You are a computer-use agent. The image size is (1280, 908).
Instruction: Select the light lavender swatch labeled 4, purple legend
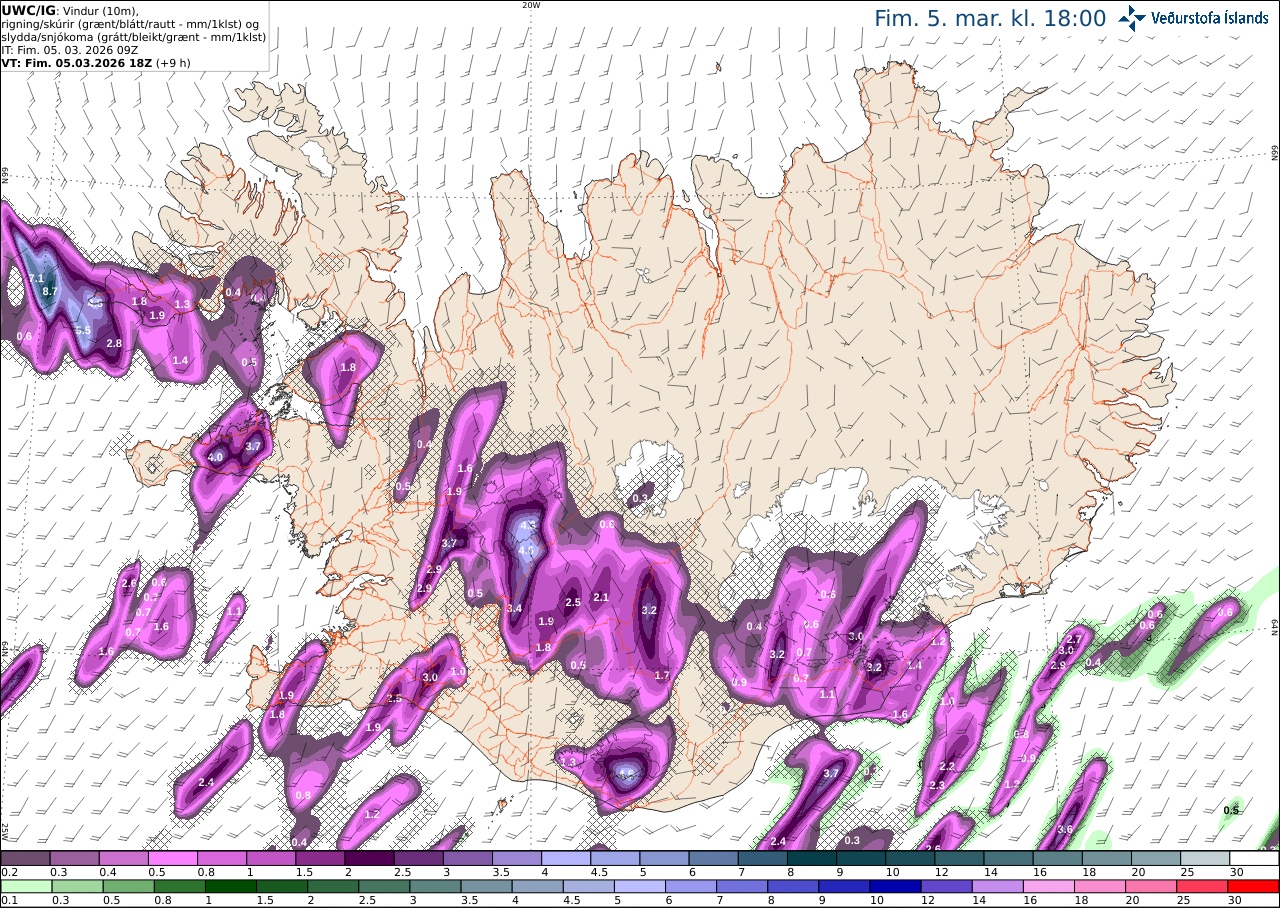[566, 858]
